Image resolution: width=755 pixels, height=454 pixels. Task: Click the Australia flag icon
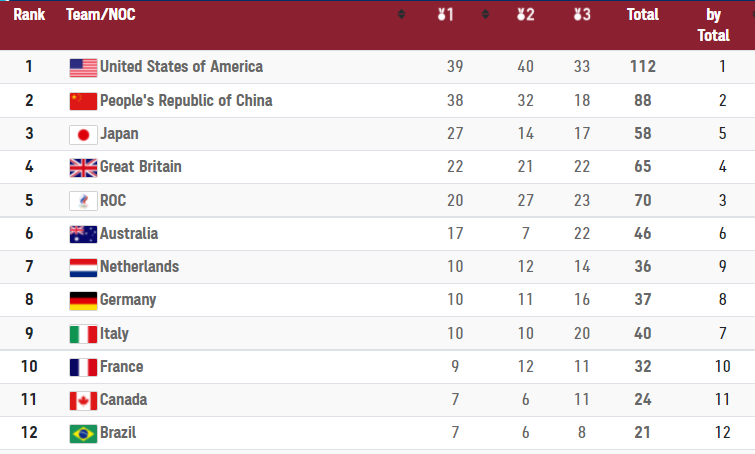(x=83, y=234)
